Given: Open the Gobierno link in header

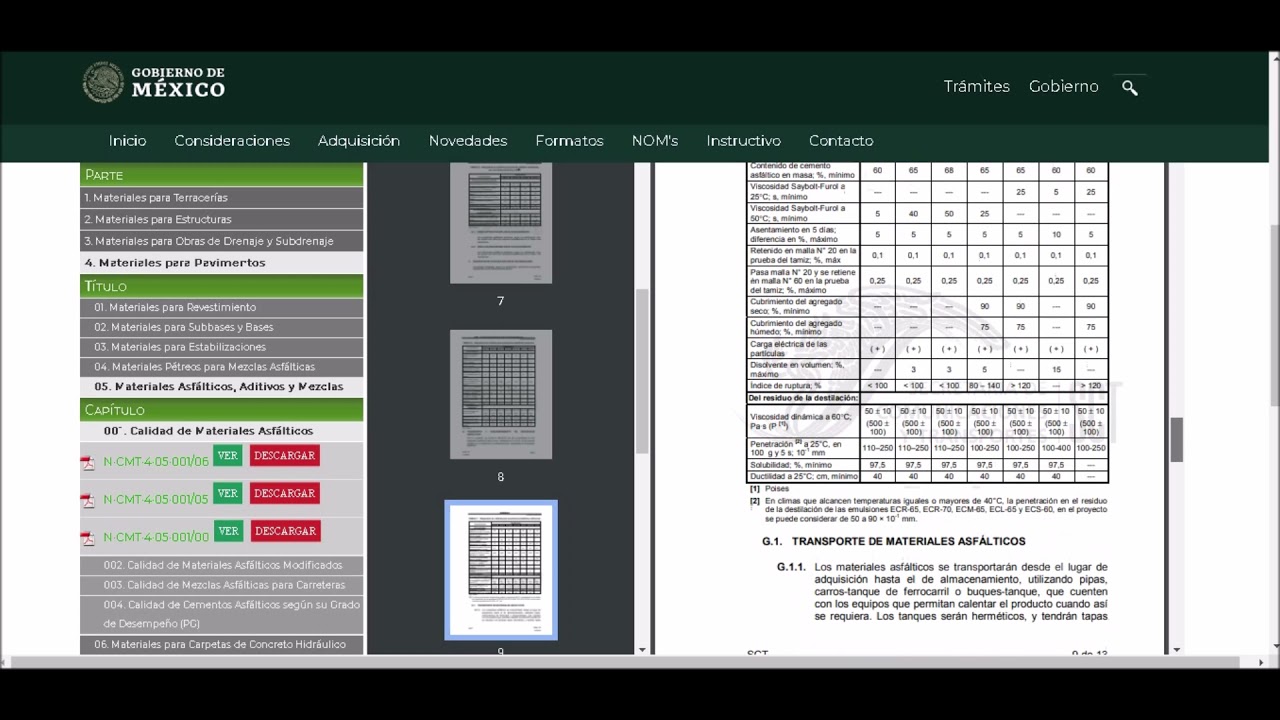Looking at the screenshot, I should click(x=1063, y=87).
